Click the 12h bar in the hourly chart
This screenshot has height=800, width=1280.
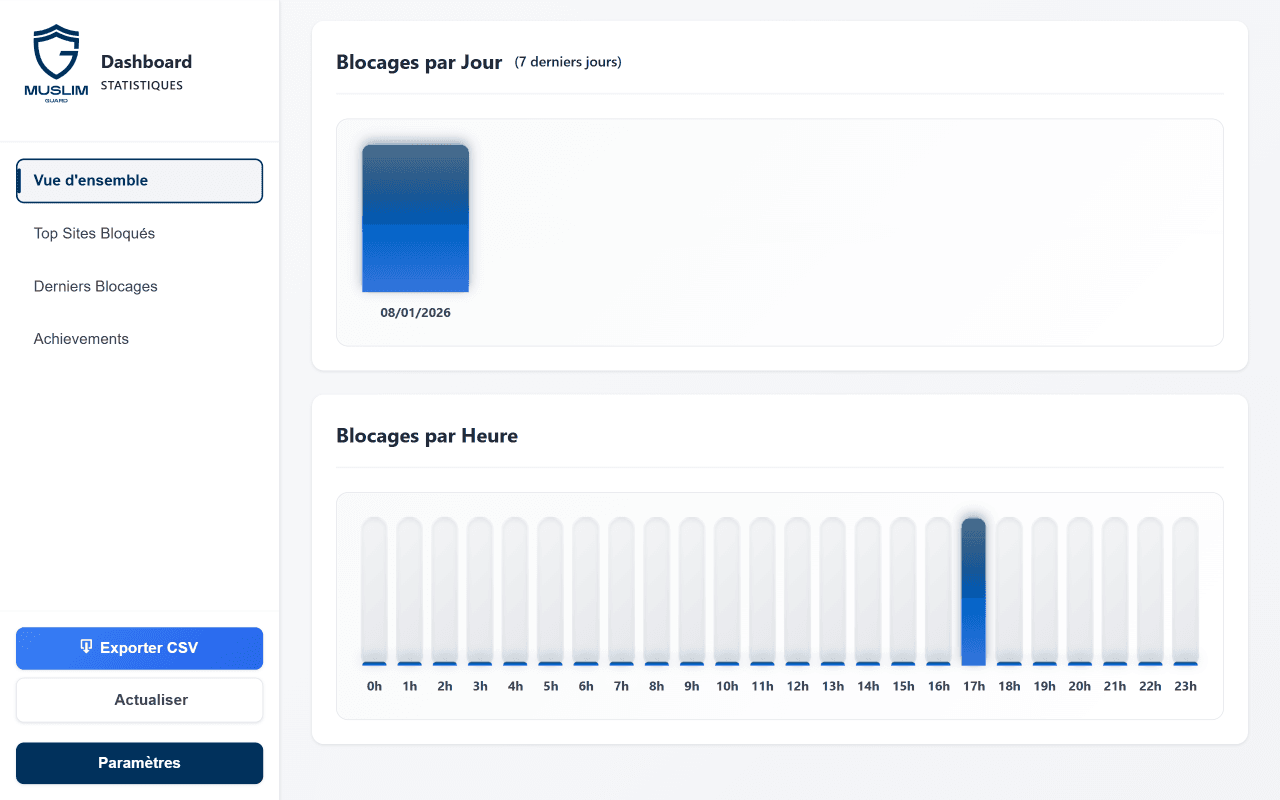coord(797,590)
